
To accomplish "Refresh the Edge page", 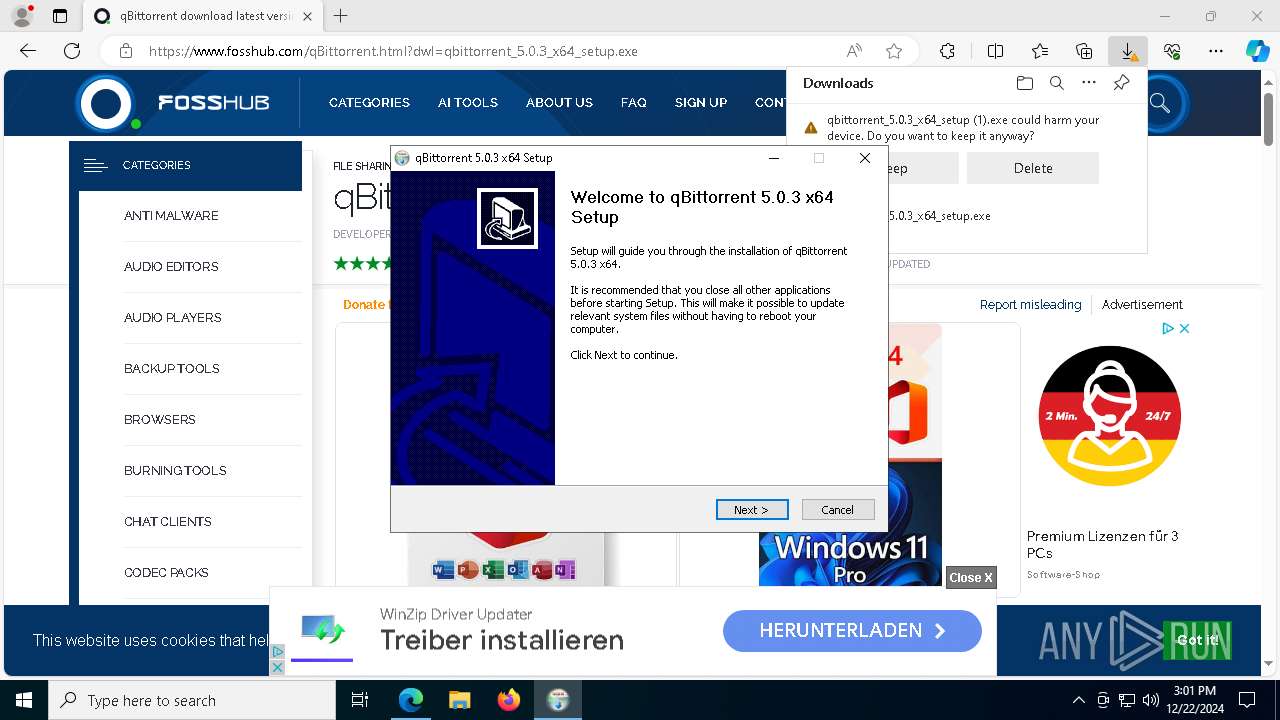I will [72, 51].
